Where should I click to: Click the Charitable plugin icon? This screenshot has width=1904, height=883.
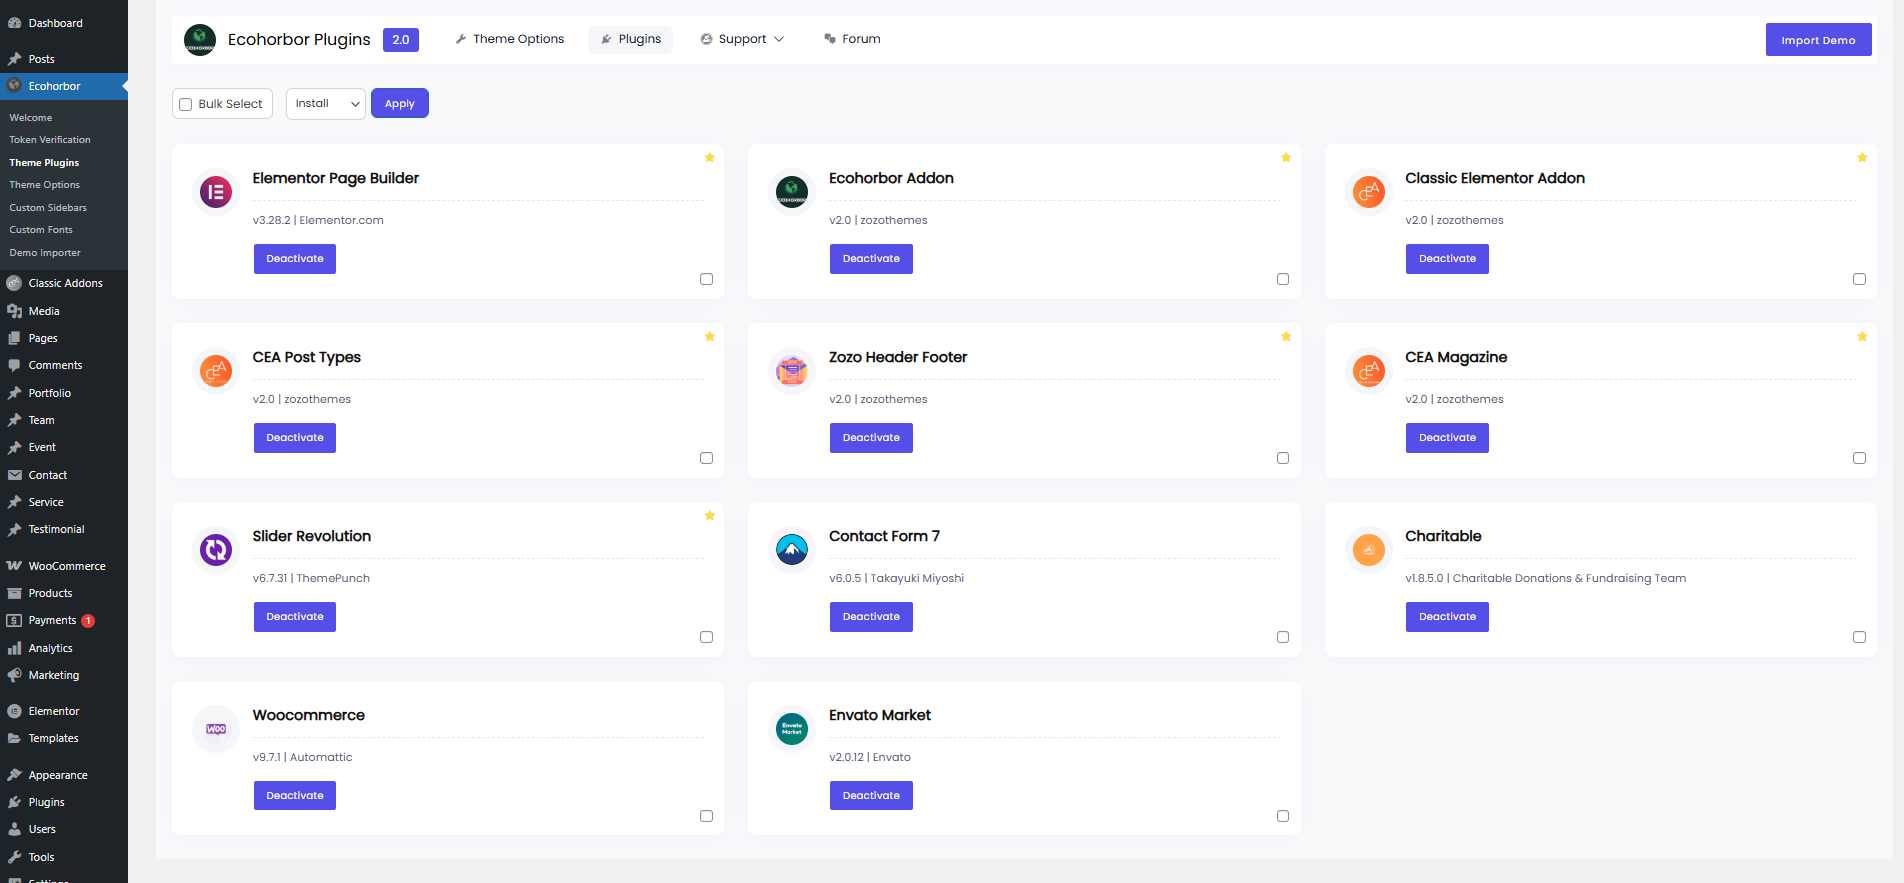click(x=1369, y=549)
